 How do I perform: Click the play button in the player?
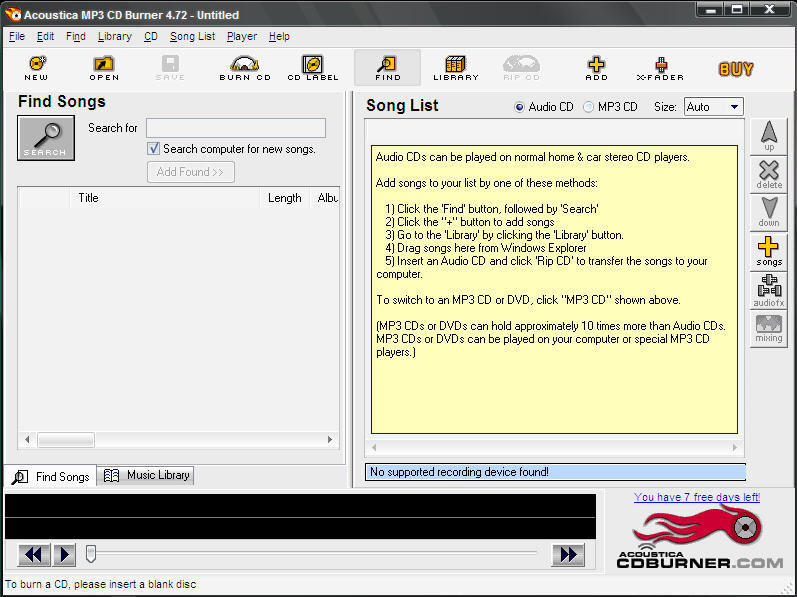coord(64,554)
